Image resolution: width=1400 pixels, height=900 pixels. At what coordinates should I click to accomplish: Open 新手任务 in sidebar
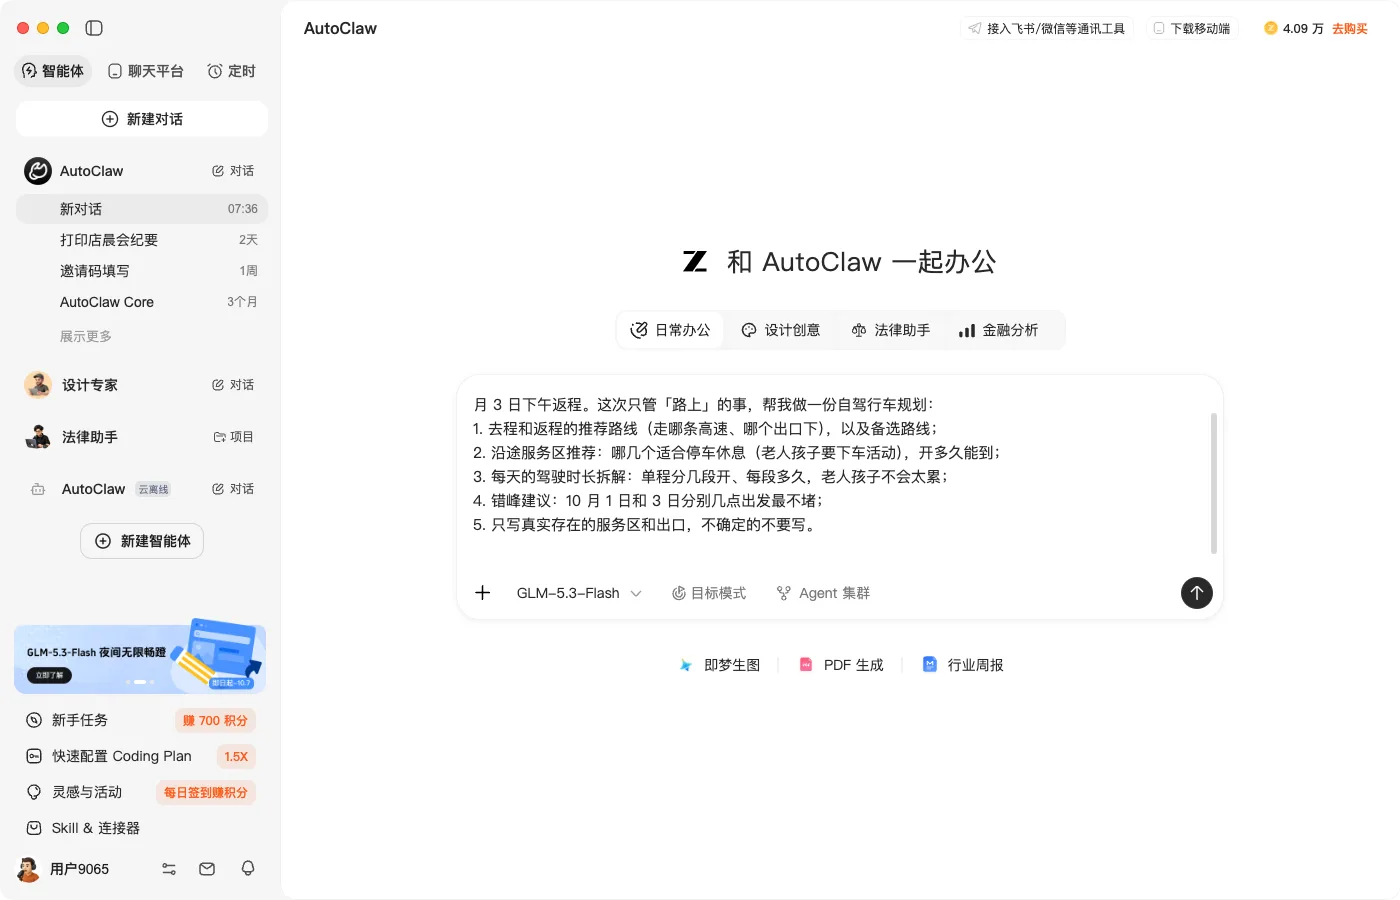[x=80, y=720]
